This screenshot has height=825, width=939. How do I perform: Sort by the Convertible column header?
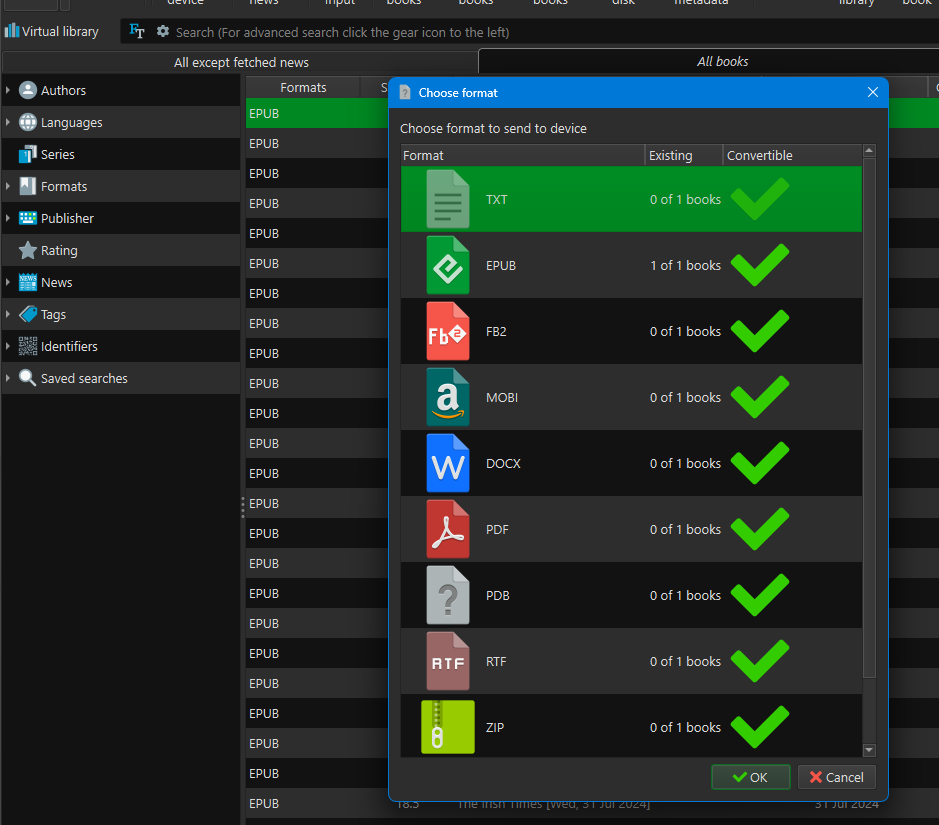[x=792, y=156]
